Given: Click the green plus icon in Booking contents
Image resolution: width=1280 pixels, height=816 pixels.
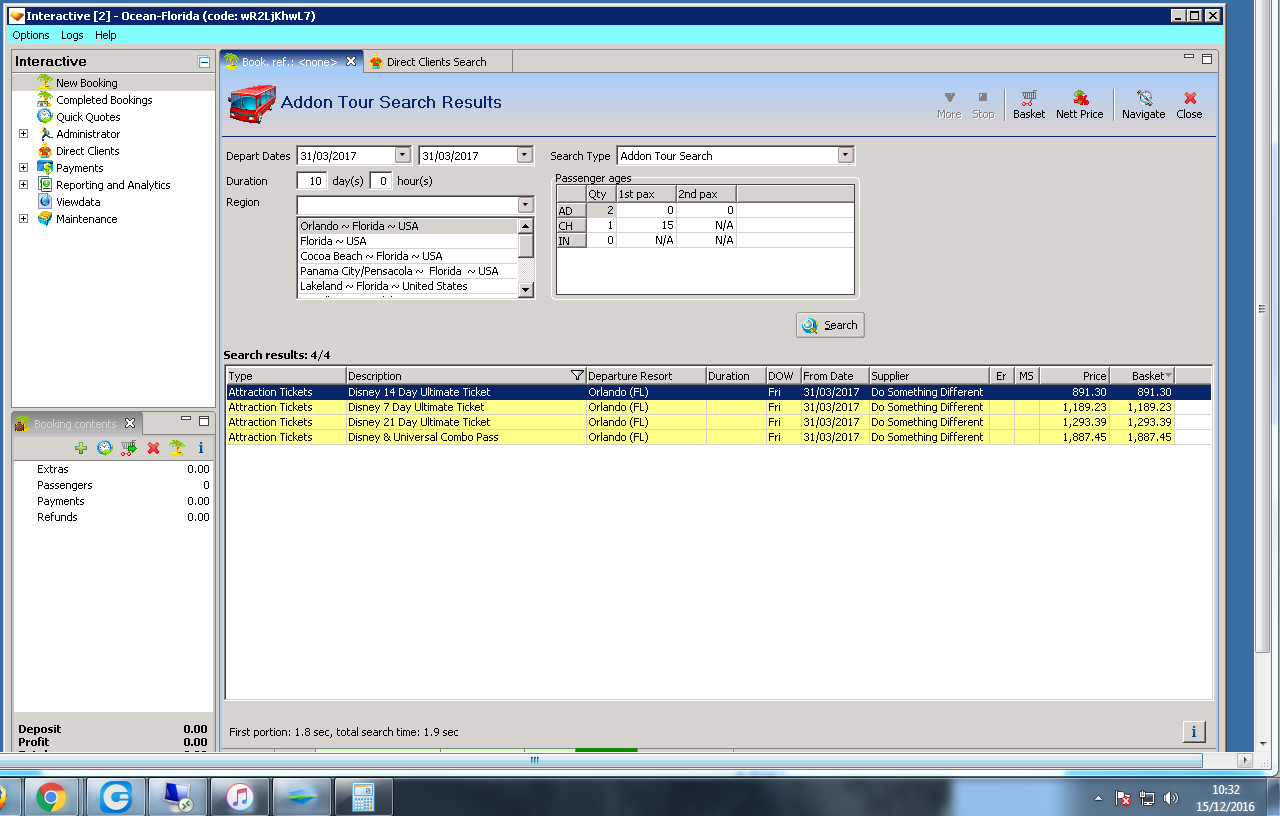Looking at the screenshot, I should coord(81,448).
